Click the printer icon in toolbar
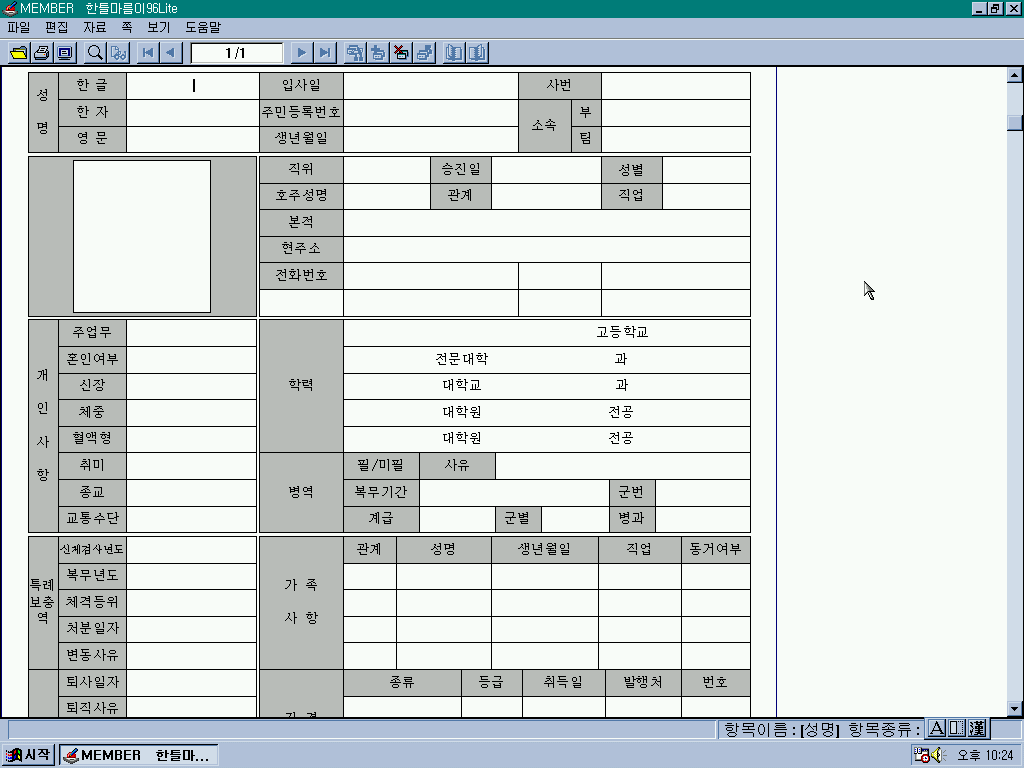1024x768 pixels. 41,53
